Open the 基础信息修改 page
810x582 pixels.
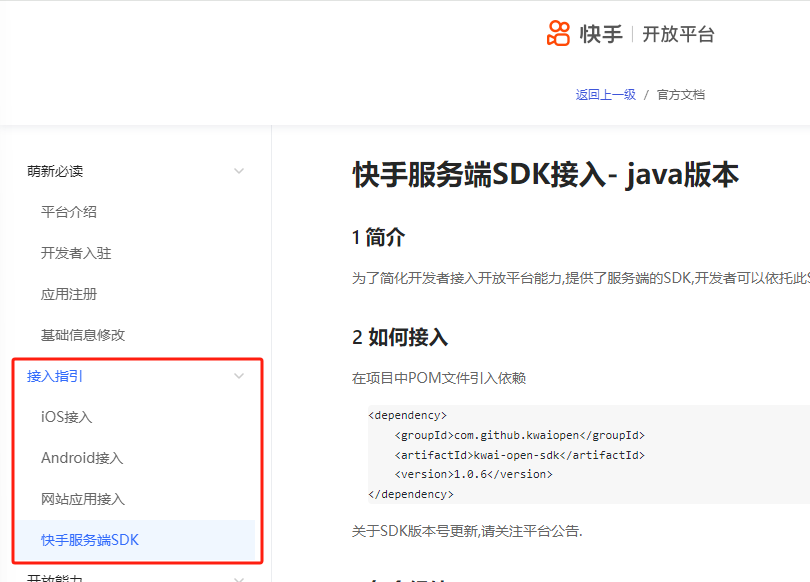(83, 335)
